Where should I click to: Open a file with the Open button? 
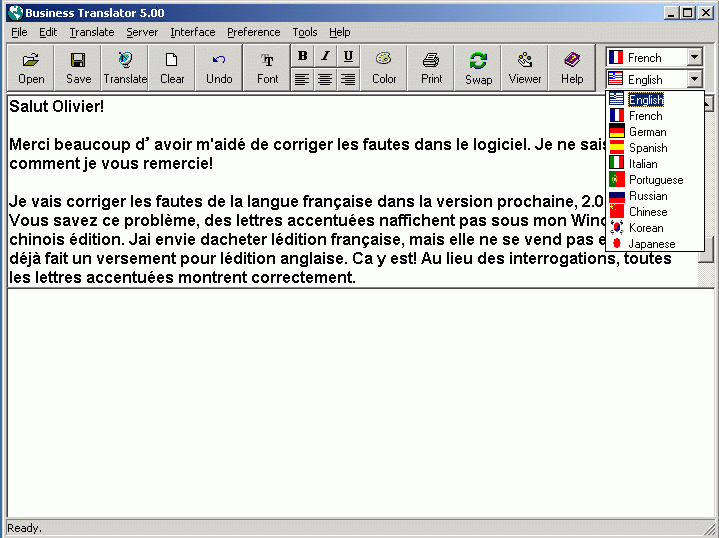[31, 68]
